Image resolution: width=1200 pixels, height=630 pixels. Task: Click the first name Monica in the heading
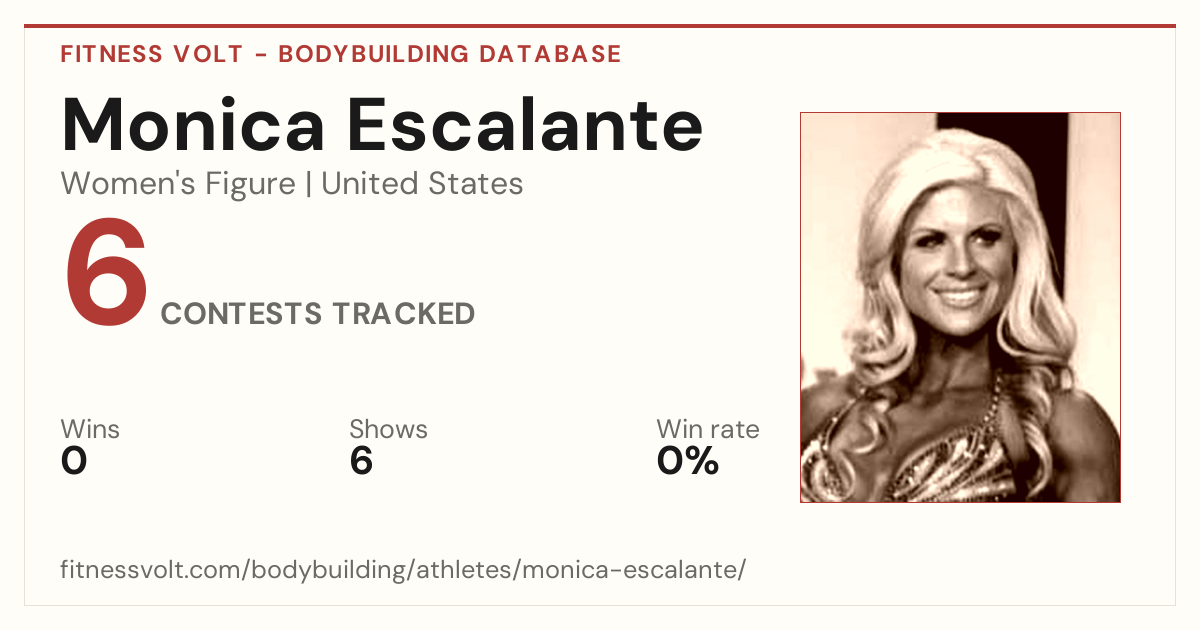coord(193,124)
